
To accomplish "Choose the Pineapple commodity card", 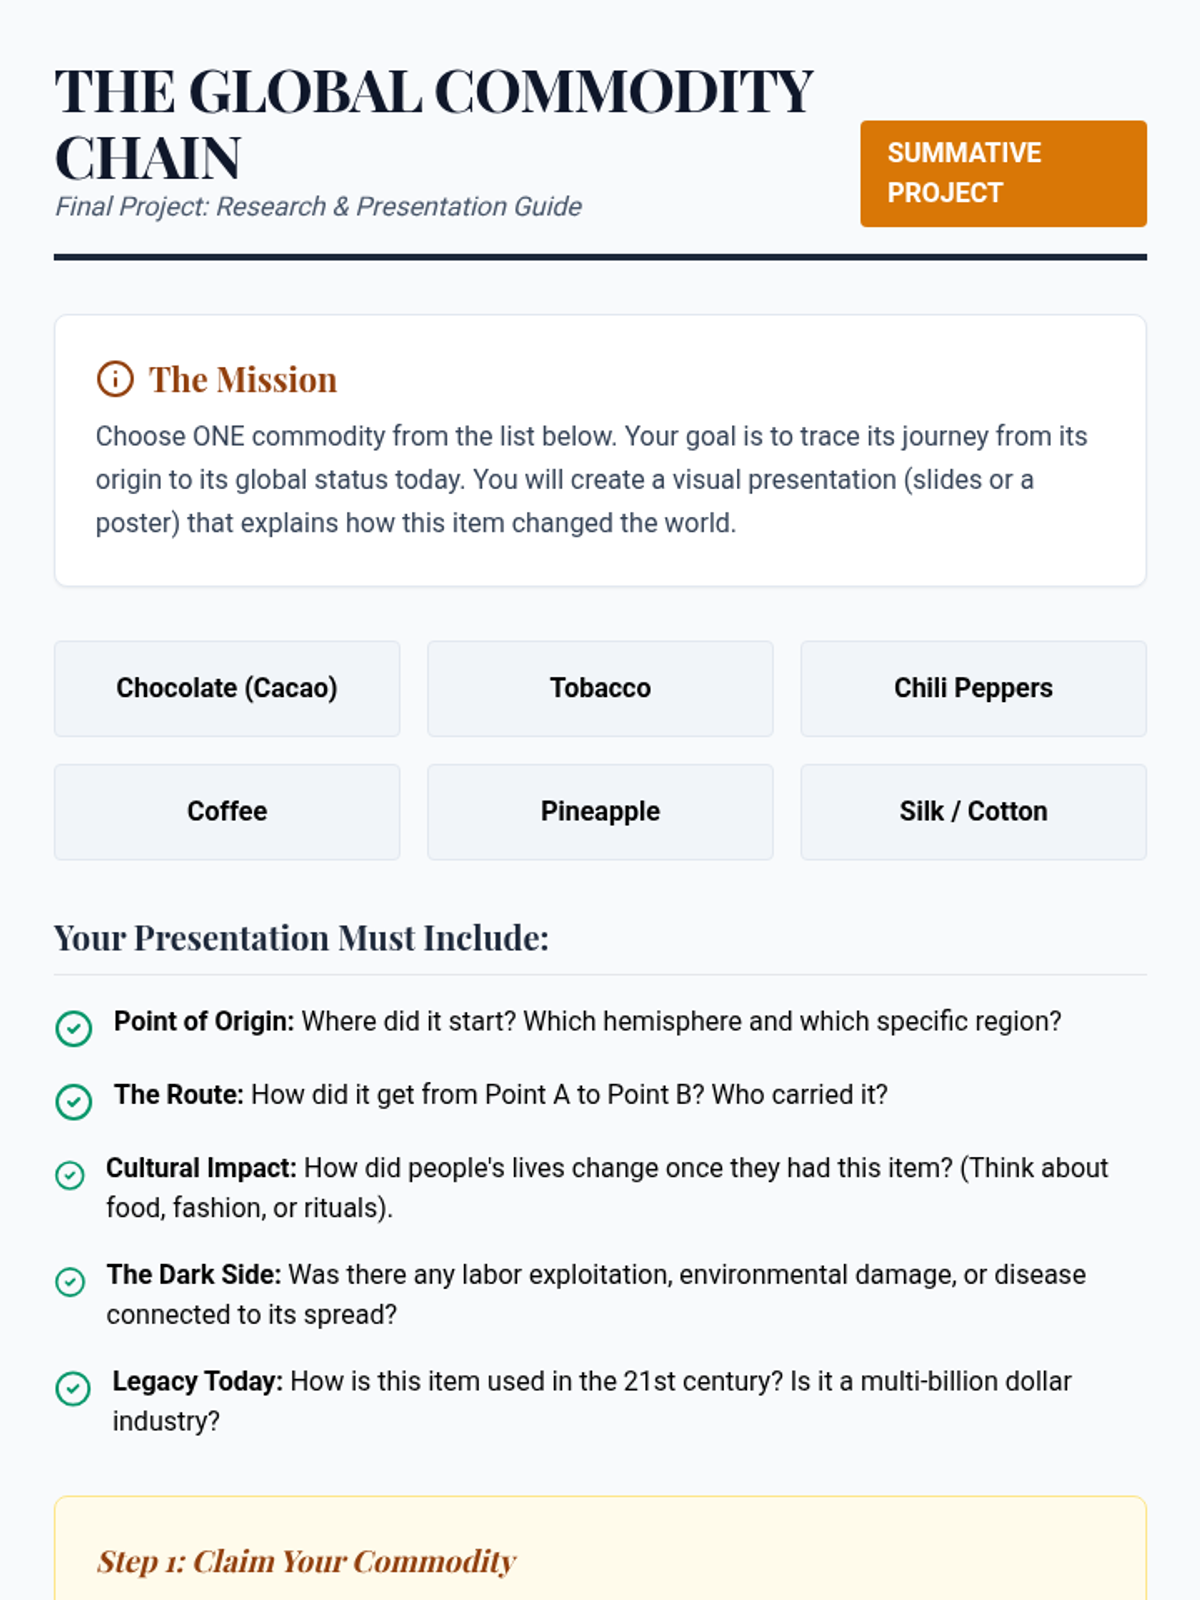I will pos(600,811).
